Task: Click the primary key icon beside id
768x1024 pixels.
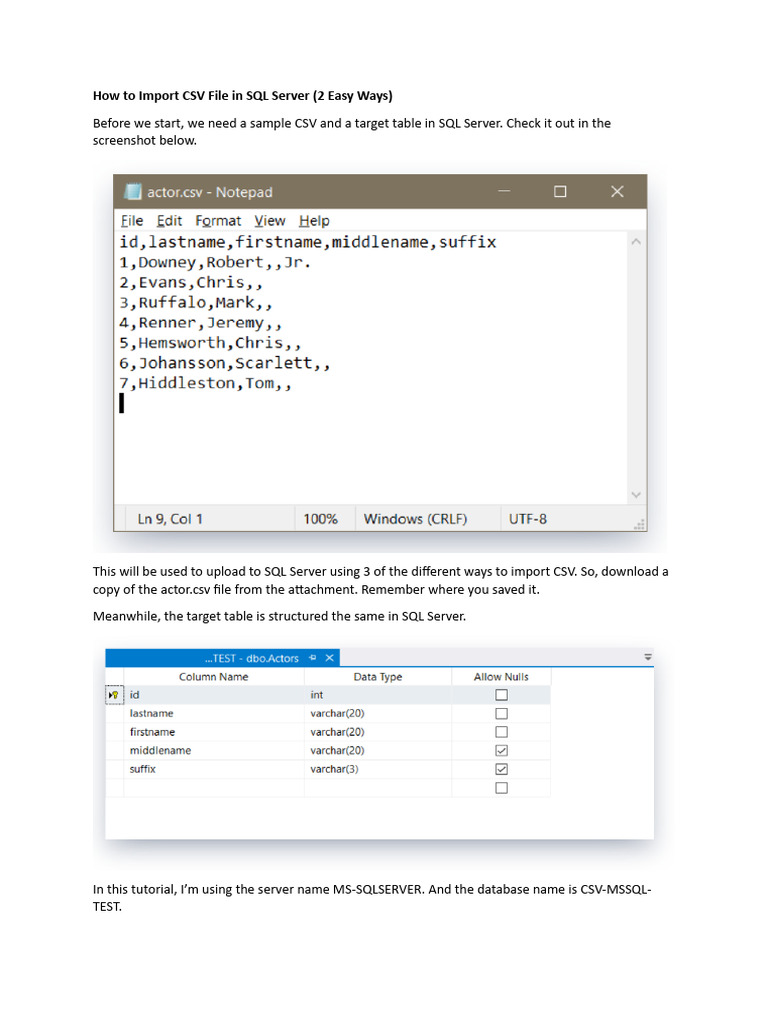Action: coord(114,695)
